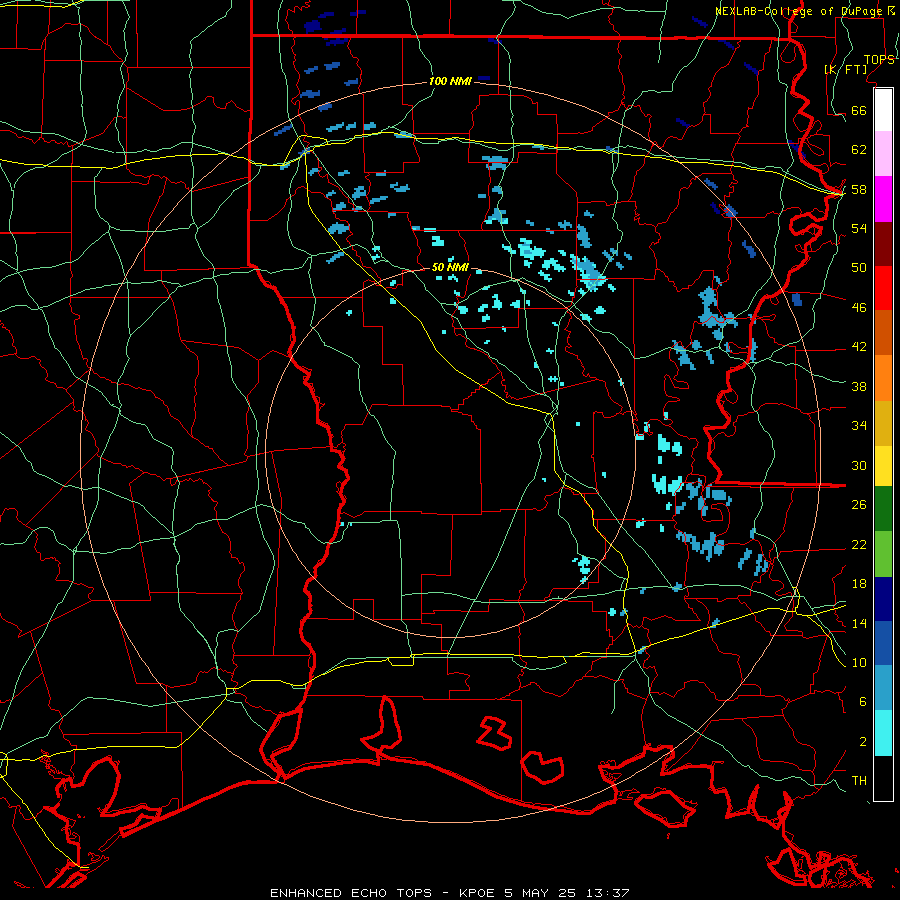Click the '100 NMI' range ring label
This screenshot has height=900, width=900.
pos(450,82)
